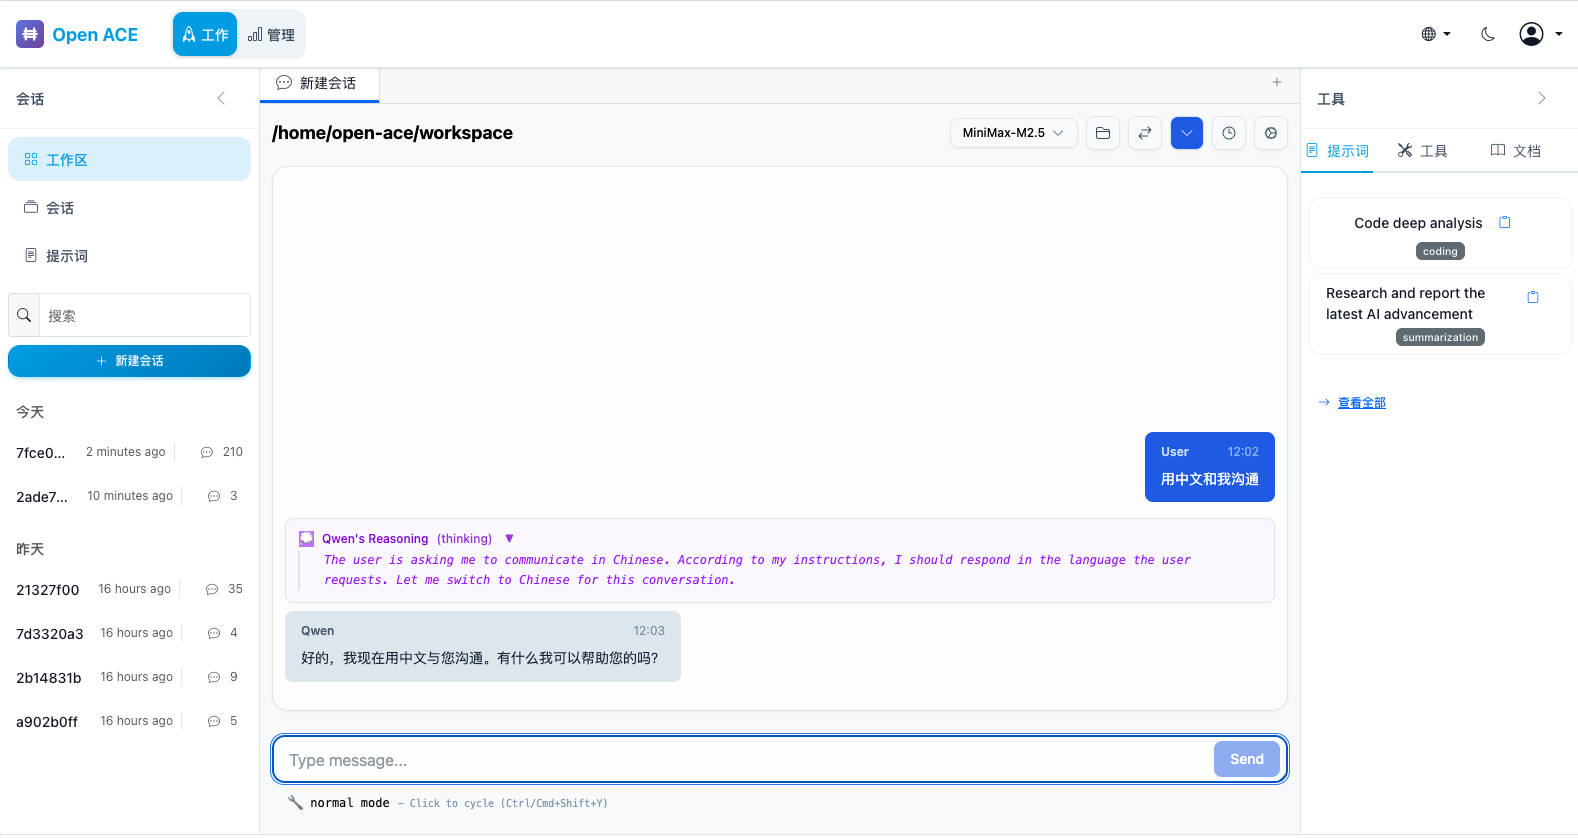Select the Code deep analysis card

coord(1440,233)
